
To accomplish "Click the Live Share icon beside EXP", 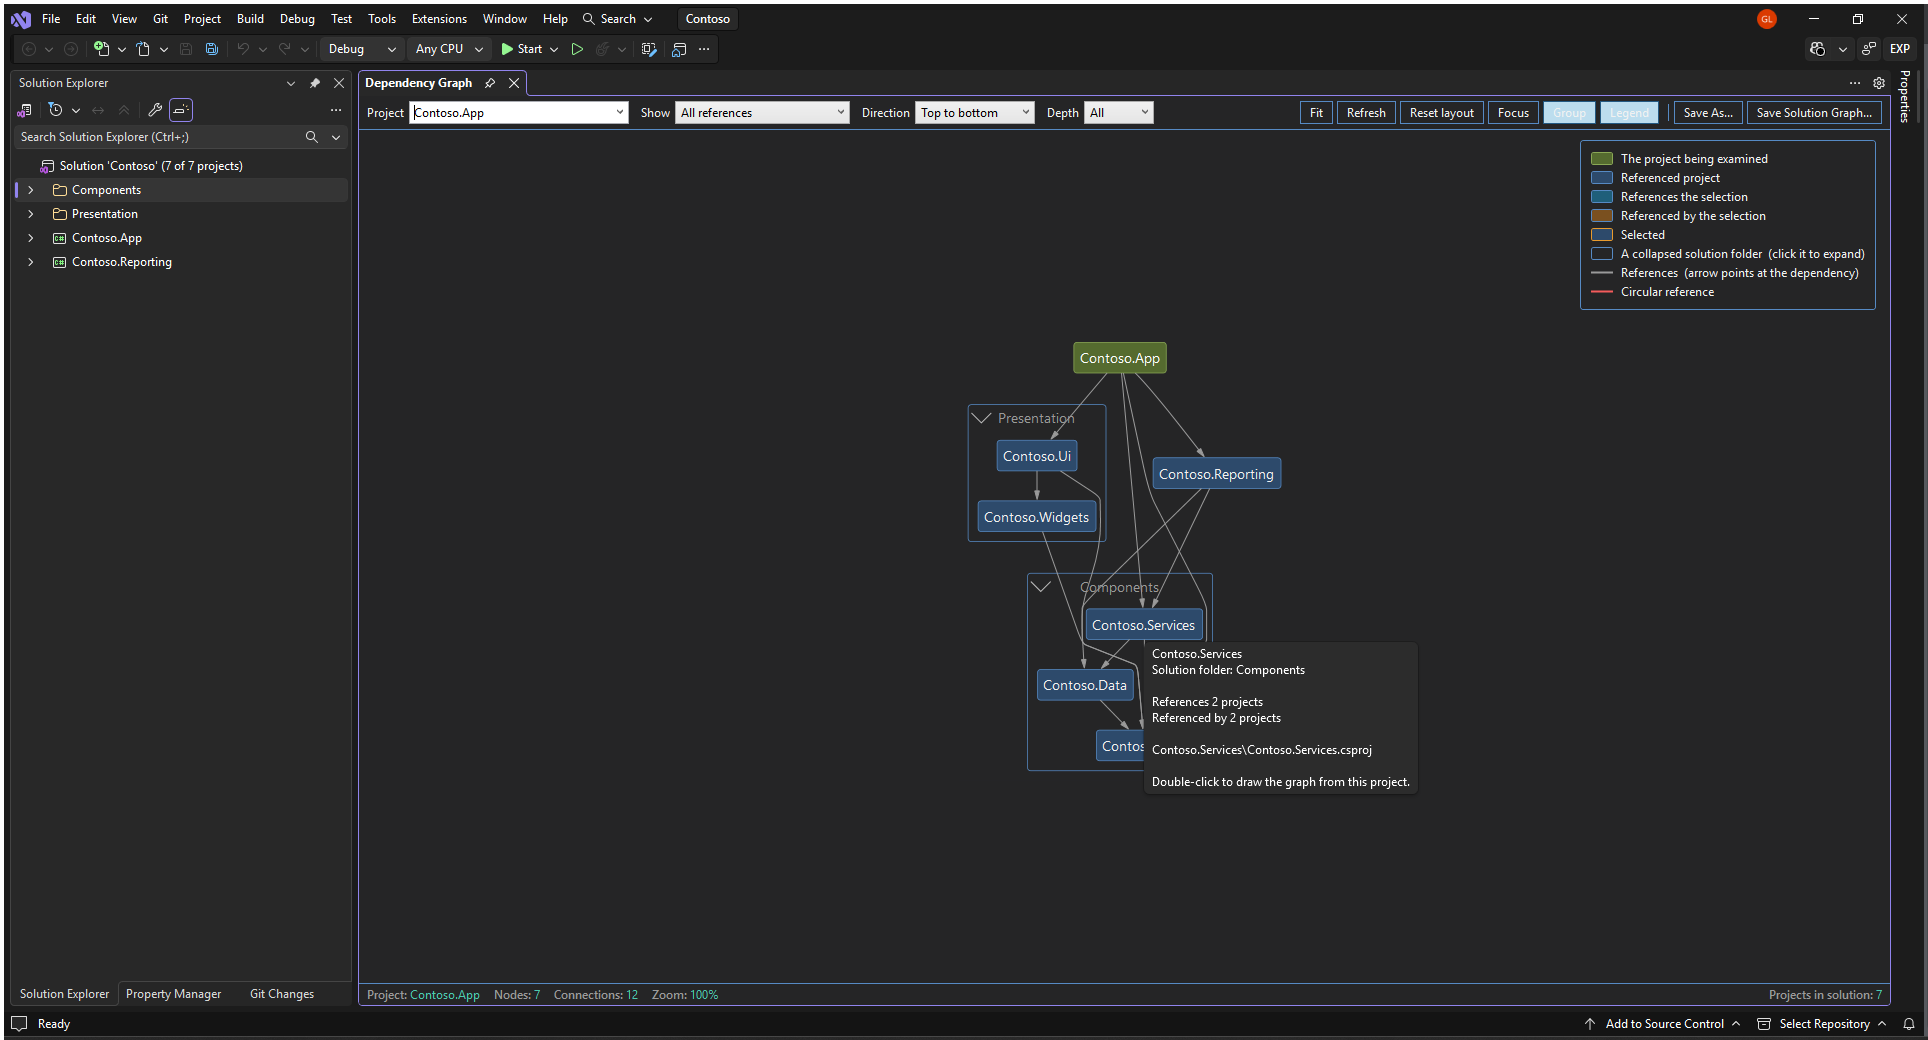I will (1868, 49).
